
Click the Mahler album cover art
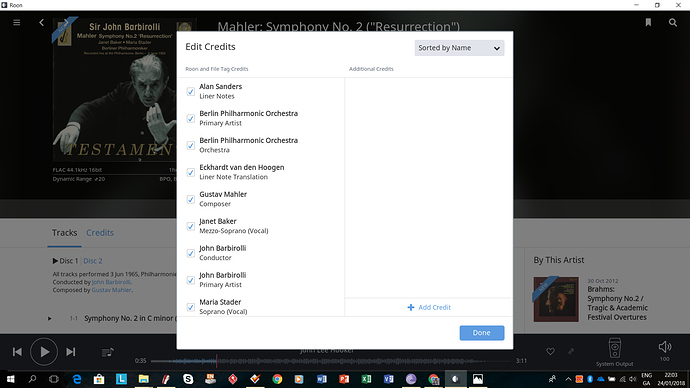(x=114, y=90)
